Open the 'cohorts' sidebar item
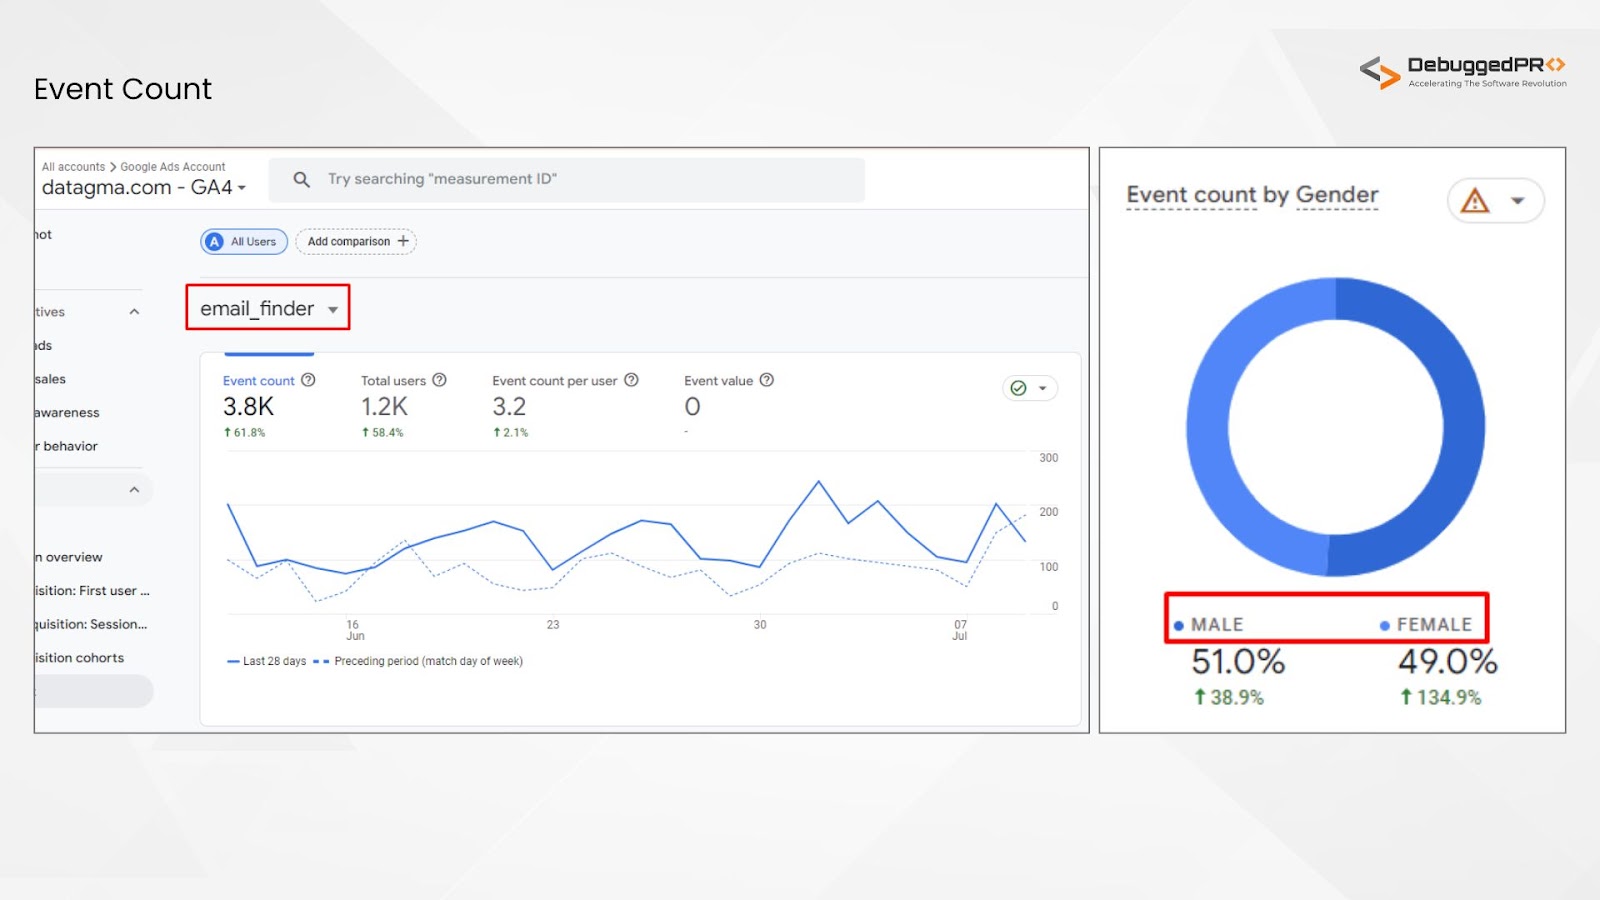This screenshot has width=1600, height=900. (x=80, y=658)
